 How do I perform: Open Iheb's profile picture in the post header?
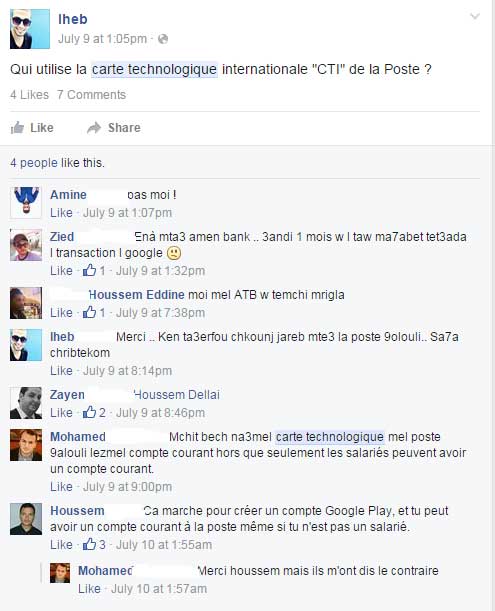(30, 29)
